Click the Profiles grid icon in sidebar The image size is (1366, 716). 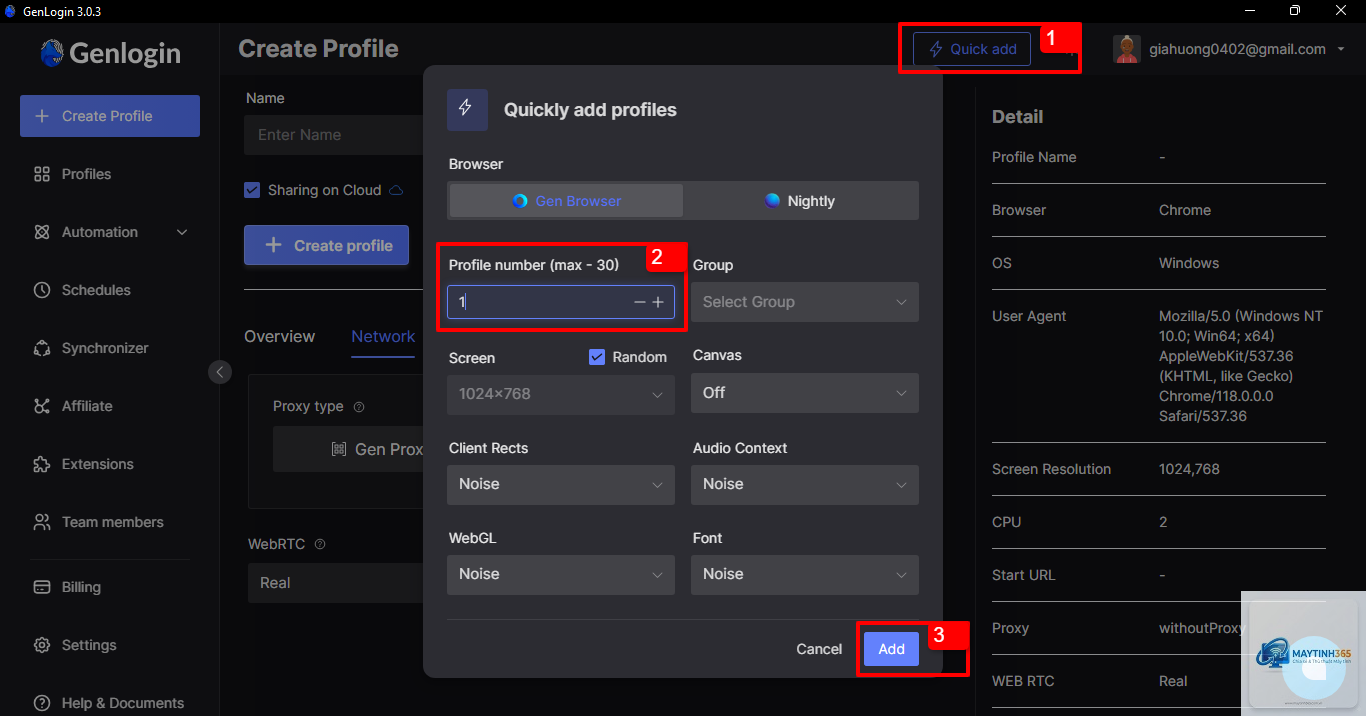(42, 174)
